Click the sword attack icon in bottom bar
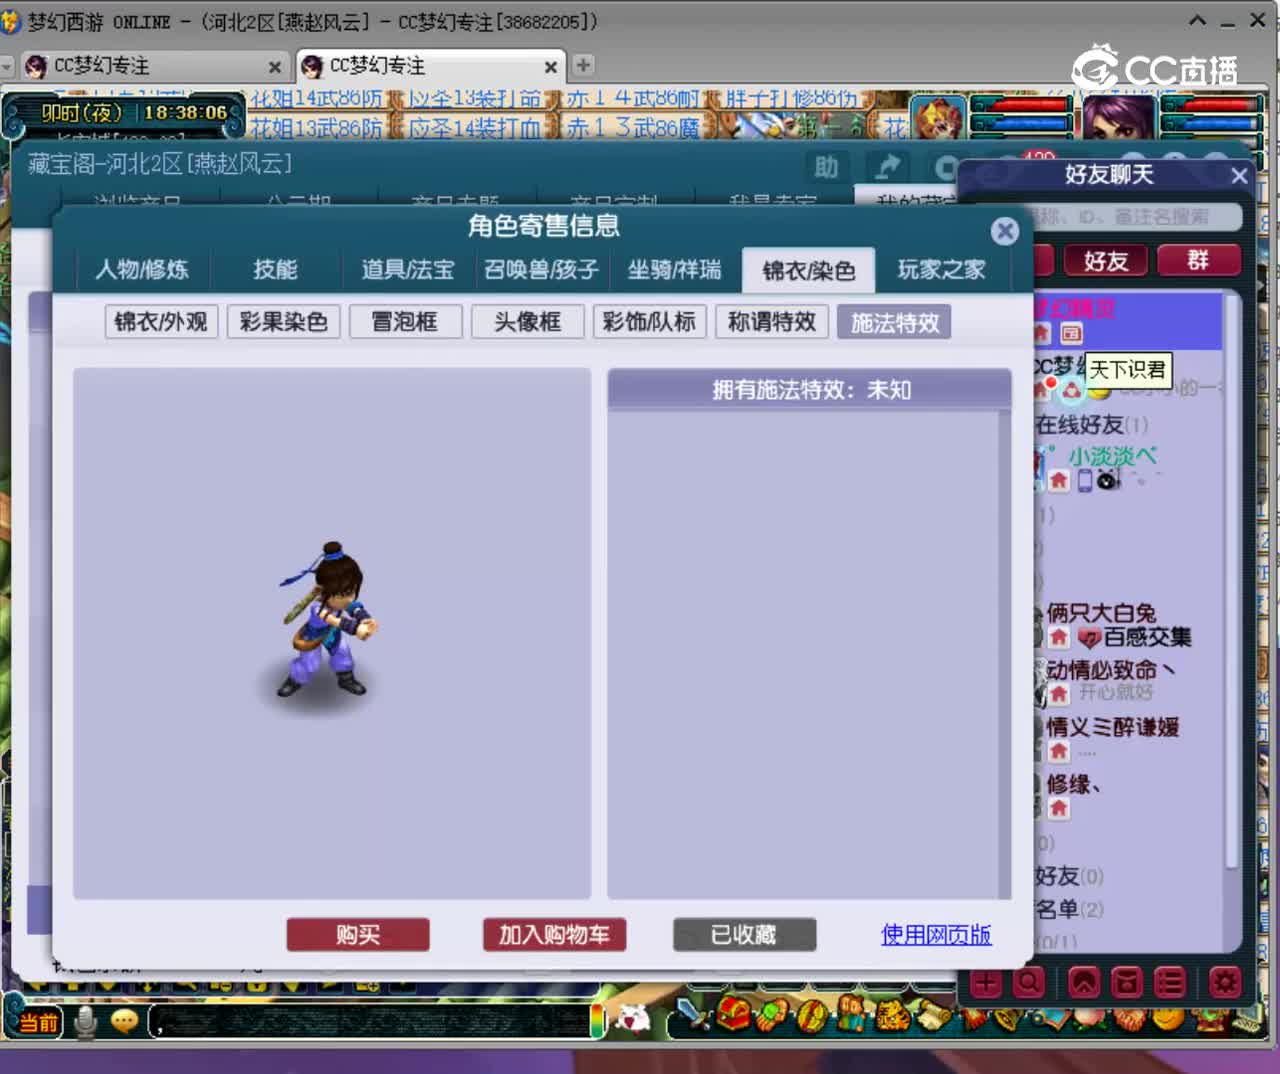 [692, 1016]
